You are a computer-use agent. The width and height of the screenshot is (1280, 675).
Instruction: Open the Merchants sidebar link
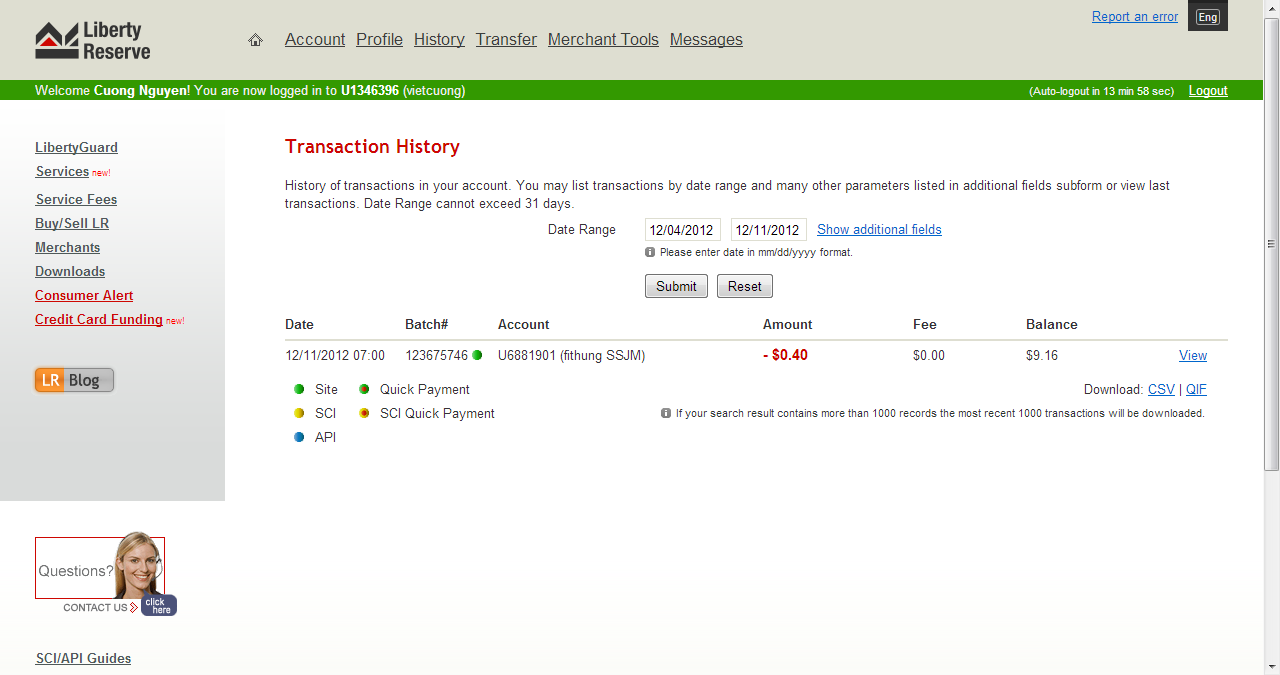tap(67, 247)
